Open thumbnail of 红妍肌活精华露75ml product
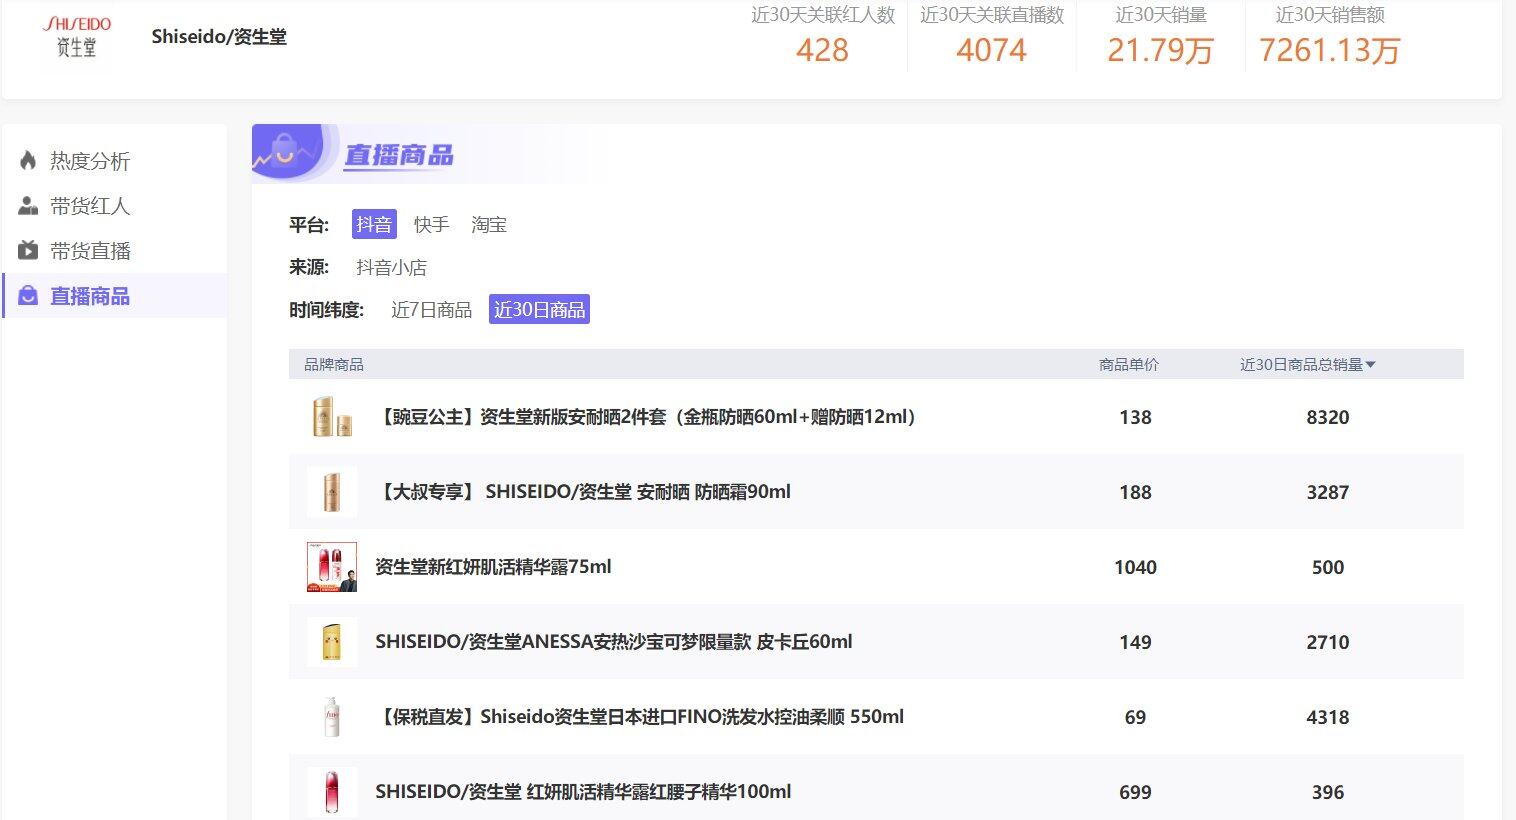 click(x=332, y=567)
